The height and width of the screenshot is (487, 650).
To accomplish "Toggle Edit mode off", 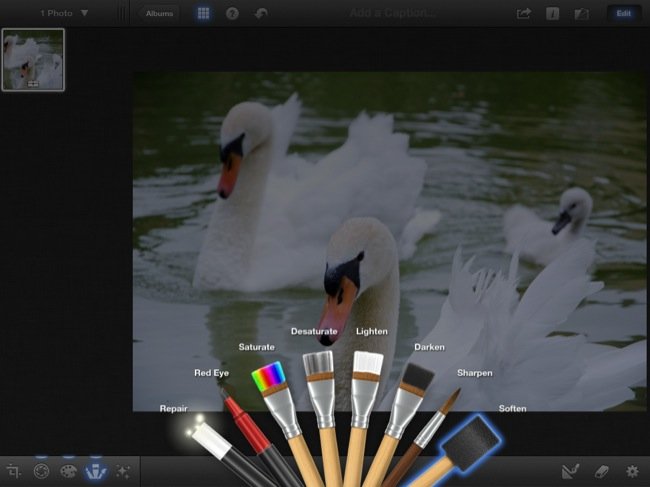I will tap(624, 14).
